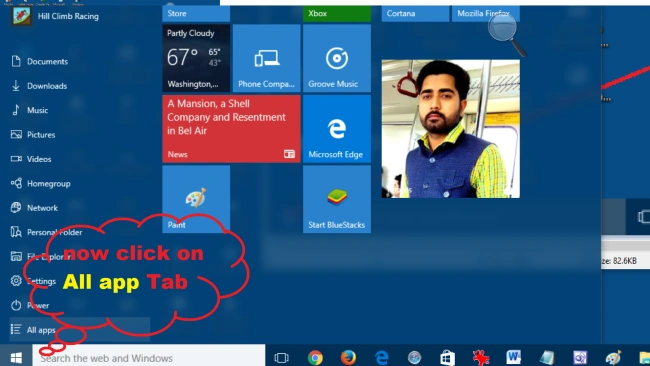Open the Xbox tile
This screenshot has width=650, height=366.
coord(337,14)
